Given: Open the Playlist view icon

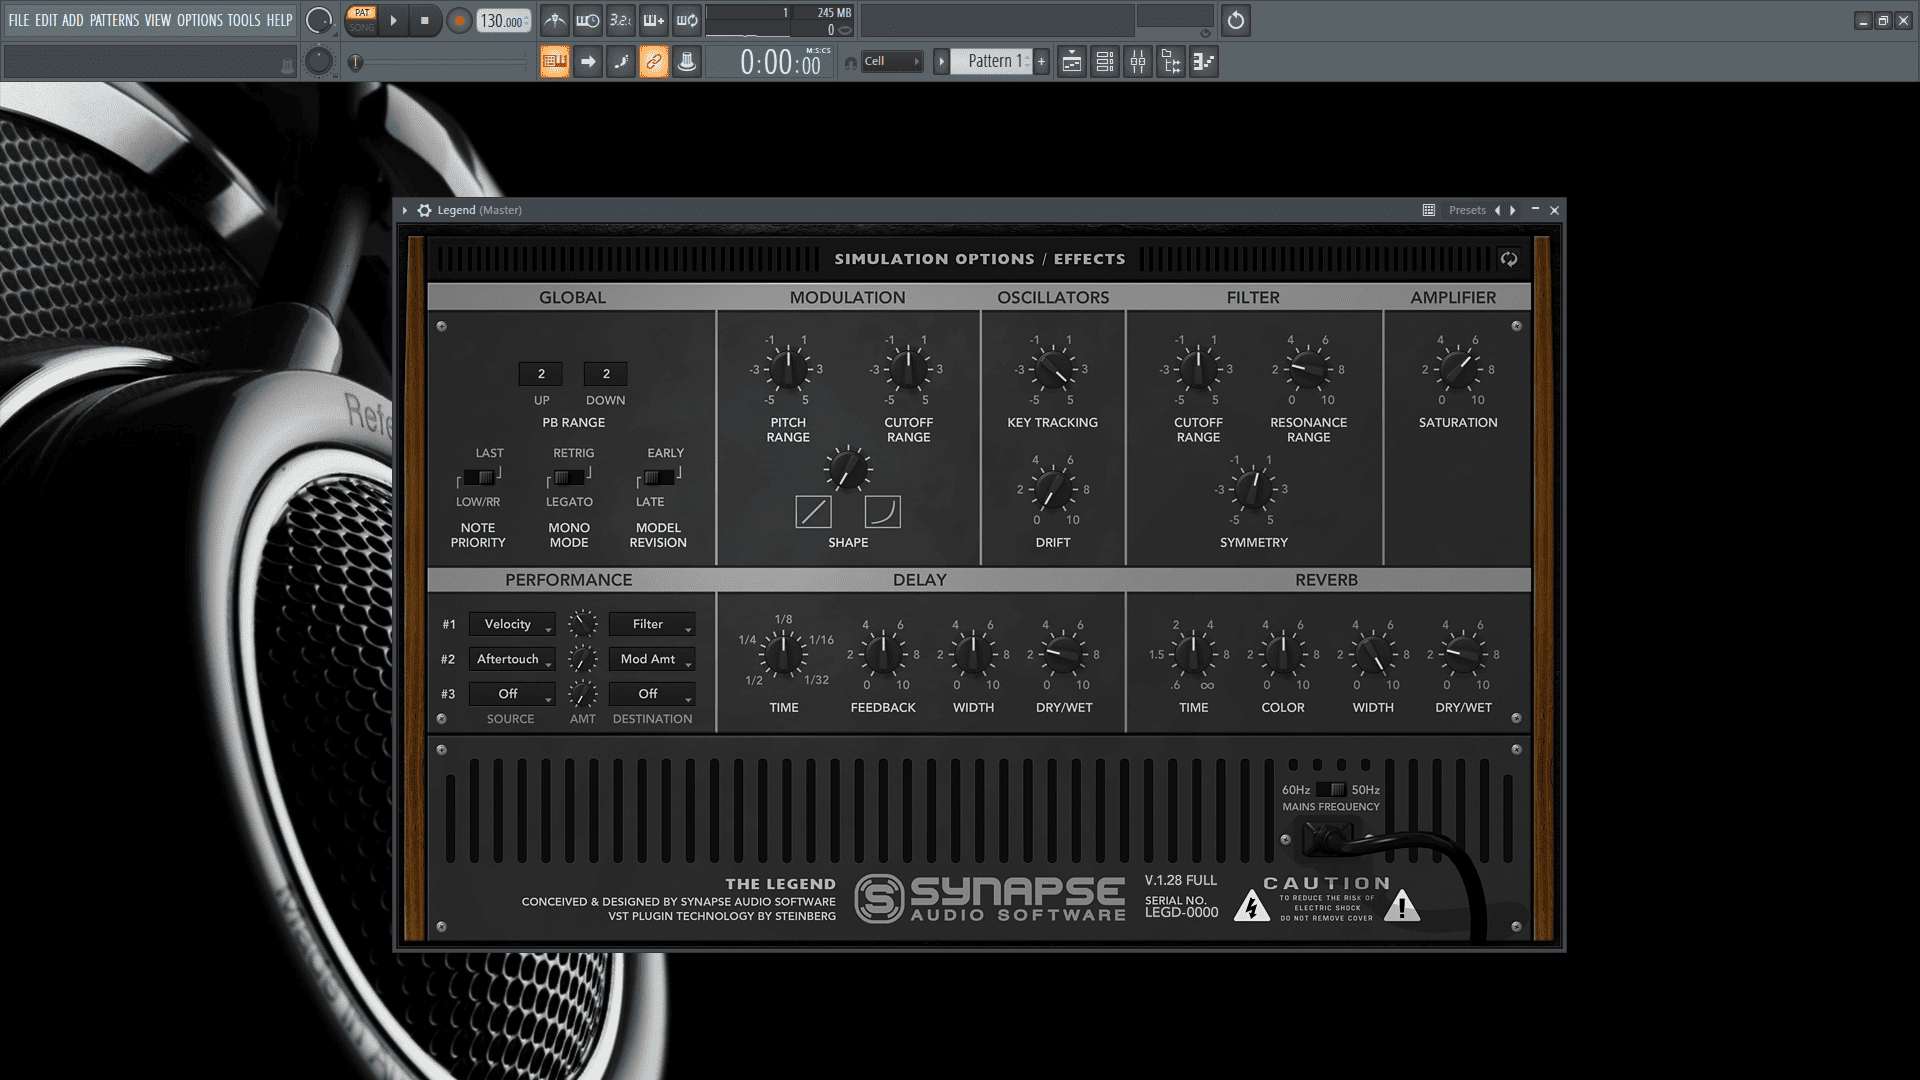Looking at the screenshot, I should (x=1071, y=62).
